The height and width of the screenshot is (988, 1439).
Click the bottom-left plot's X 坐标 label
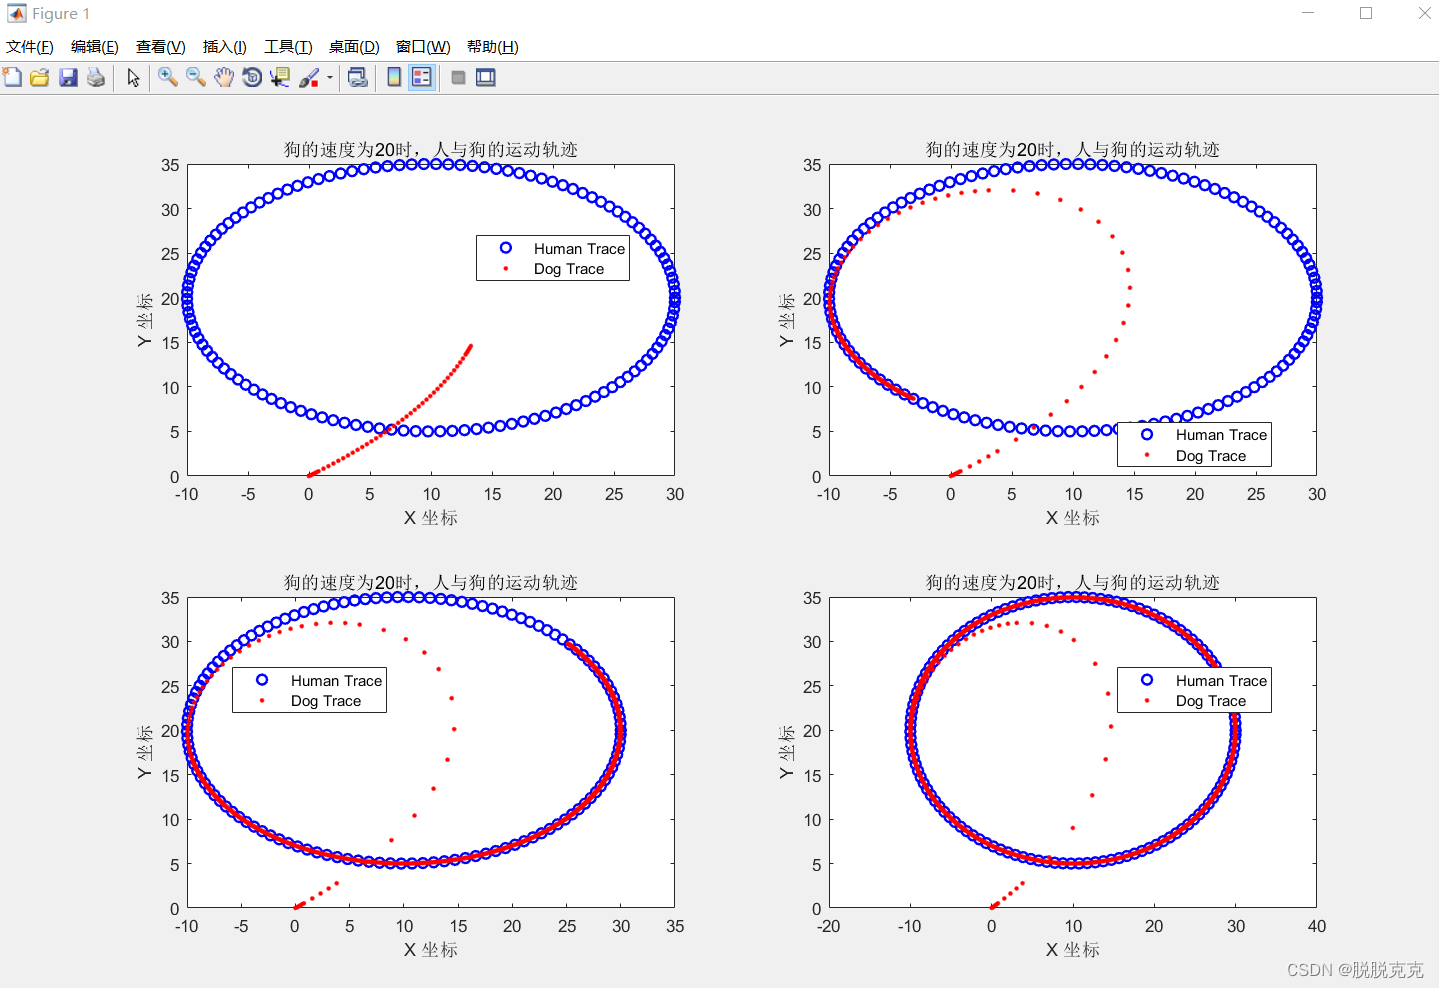click(x=431, y=949)
